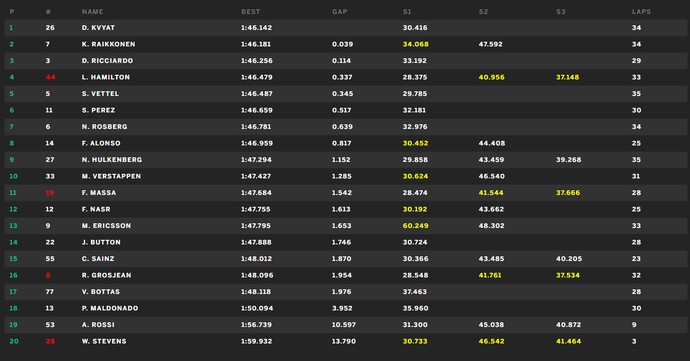Select the LAPS column header
The height and width of the screenshot is (361, 690).
click(642, 12)
